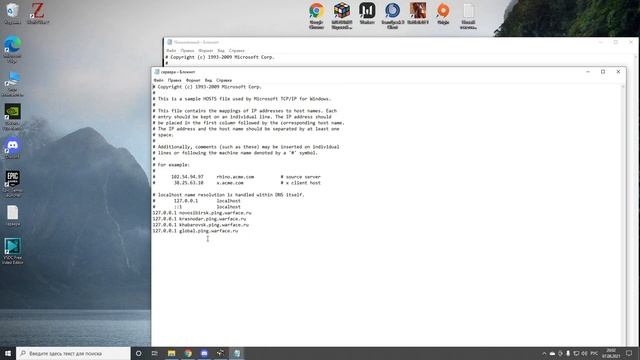Open Формат menu in front Notepad

193,80
